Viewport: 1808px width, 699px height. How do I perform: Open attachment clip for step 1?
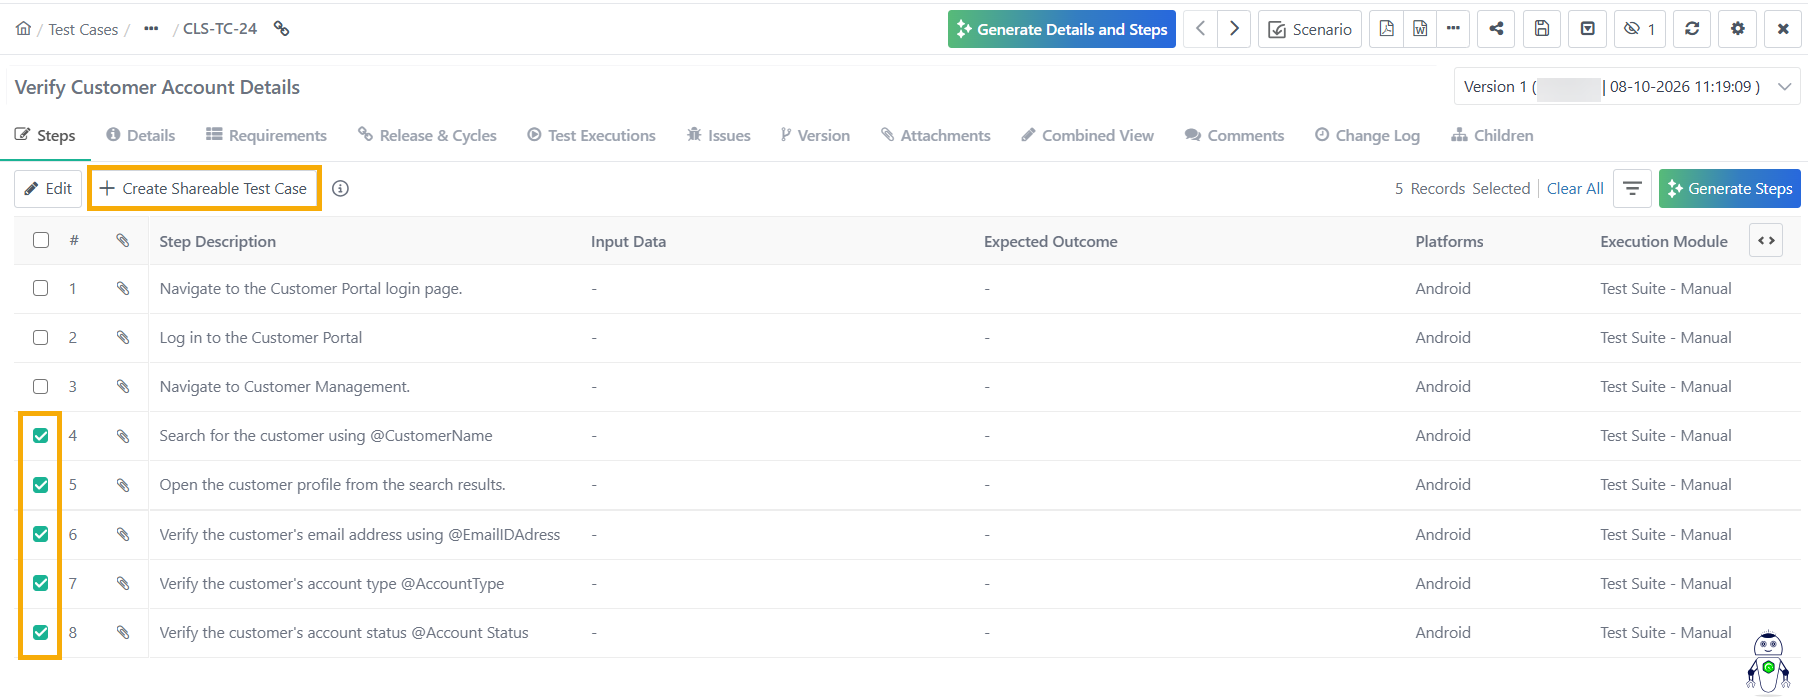(123, 288)
